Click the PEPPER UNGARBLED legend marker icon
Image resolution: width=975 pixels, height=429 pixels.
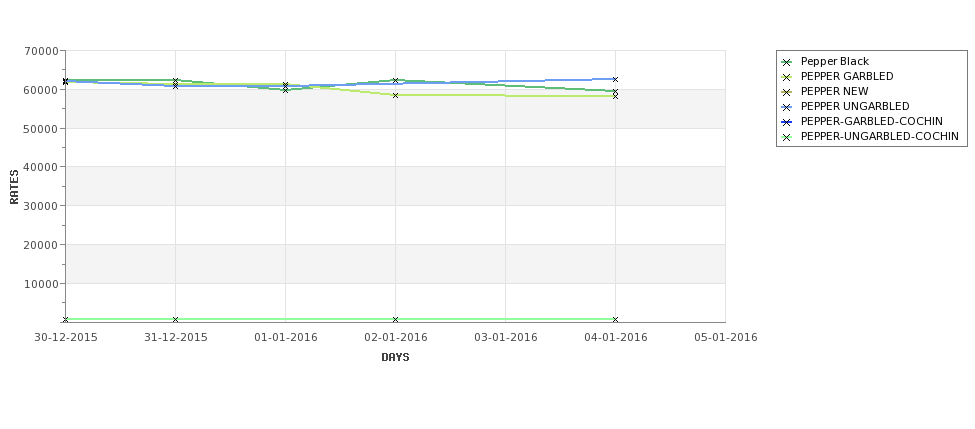pos(787,107)
